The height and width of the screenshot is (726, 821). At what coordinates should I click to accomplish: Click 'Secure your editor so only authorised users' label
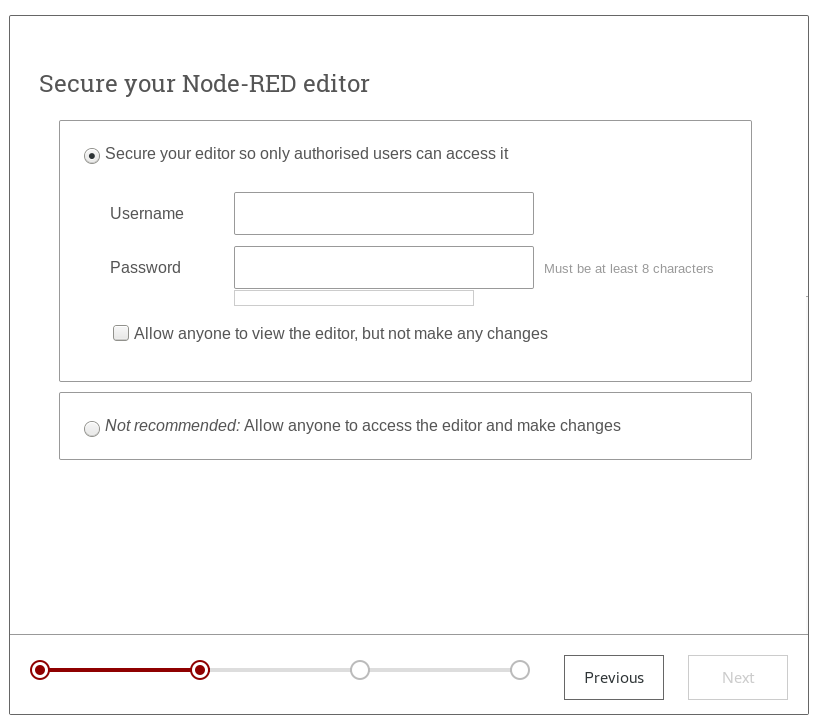coord(307,153)
